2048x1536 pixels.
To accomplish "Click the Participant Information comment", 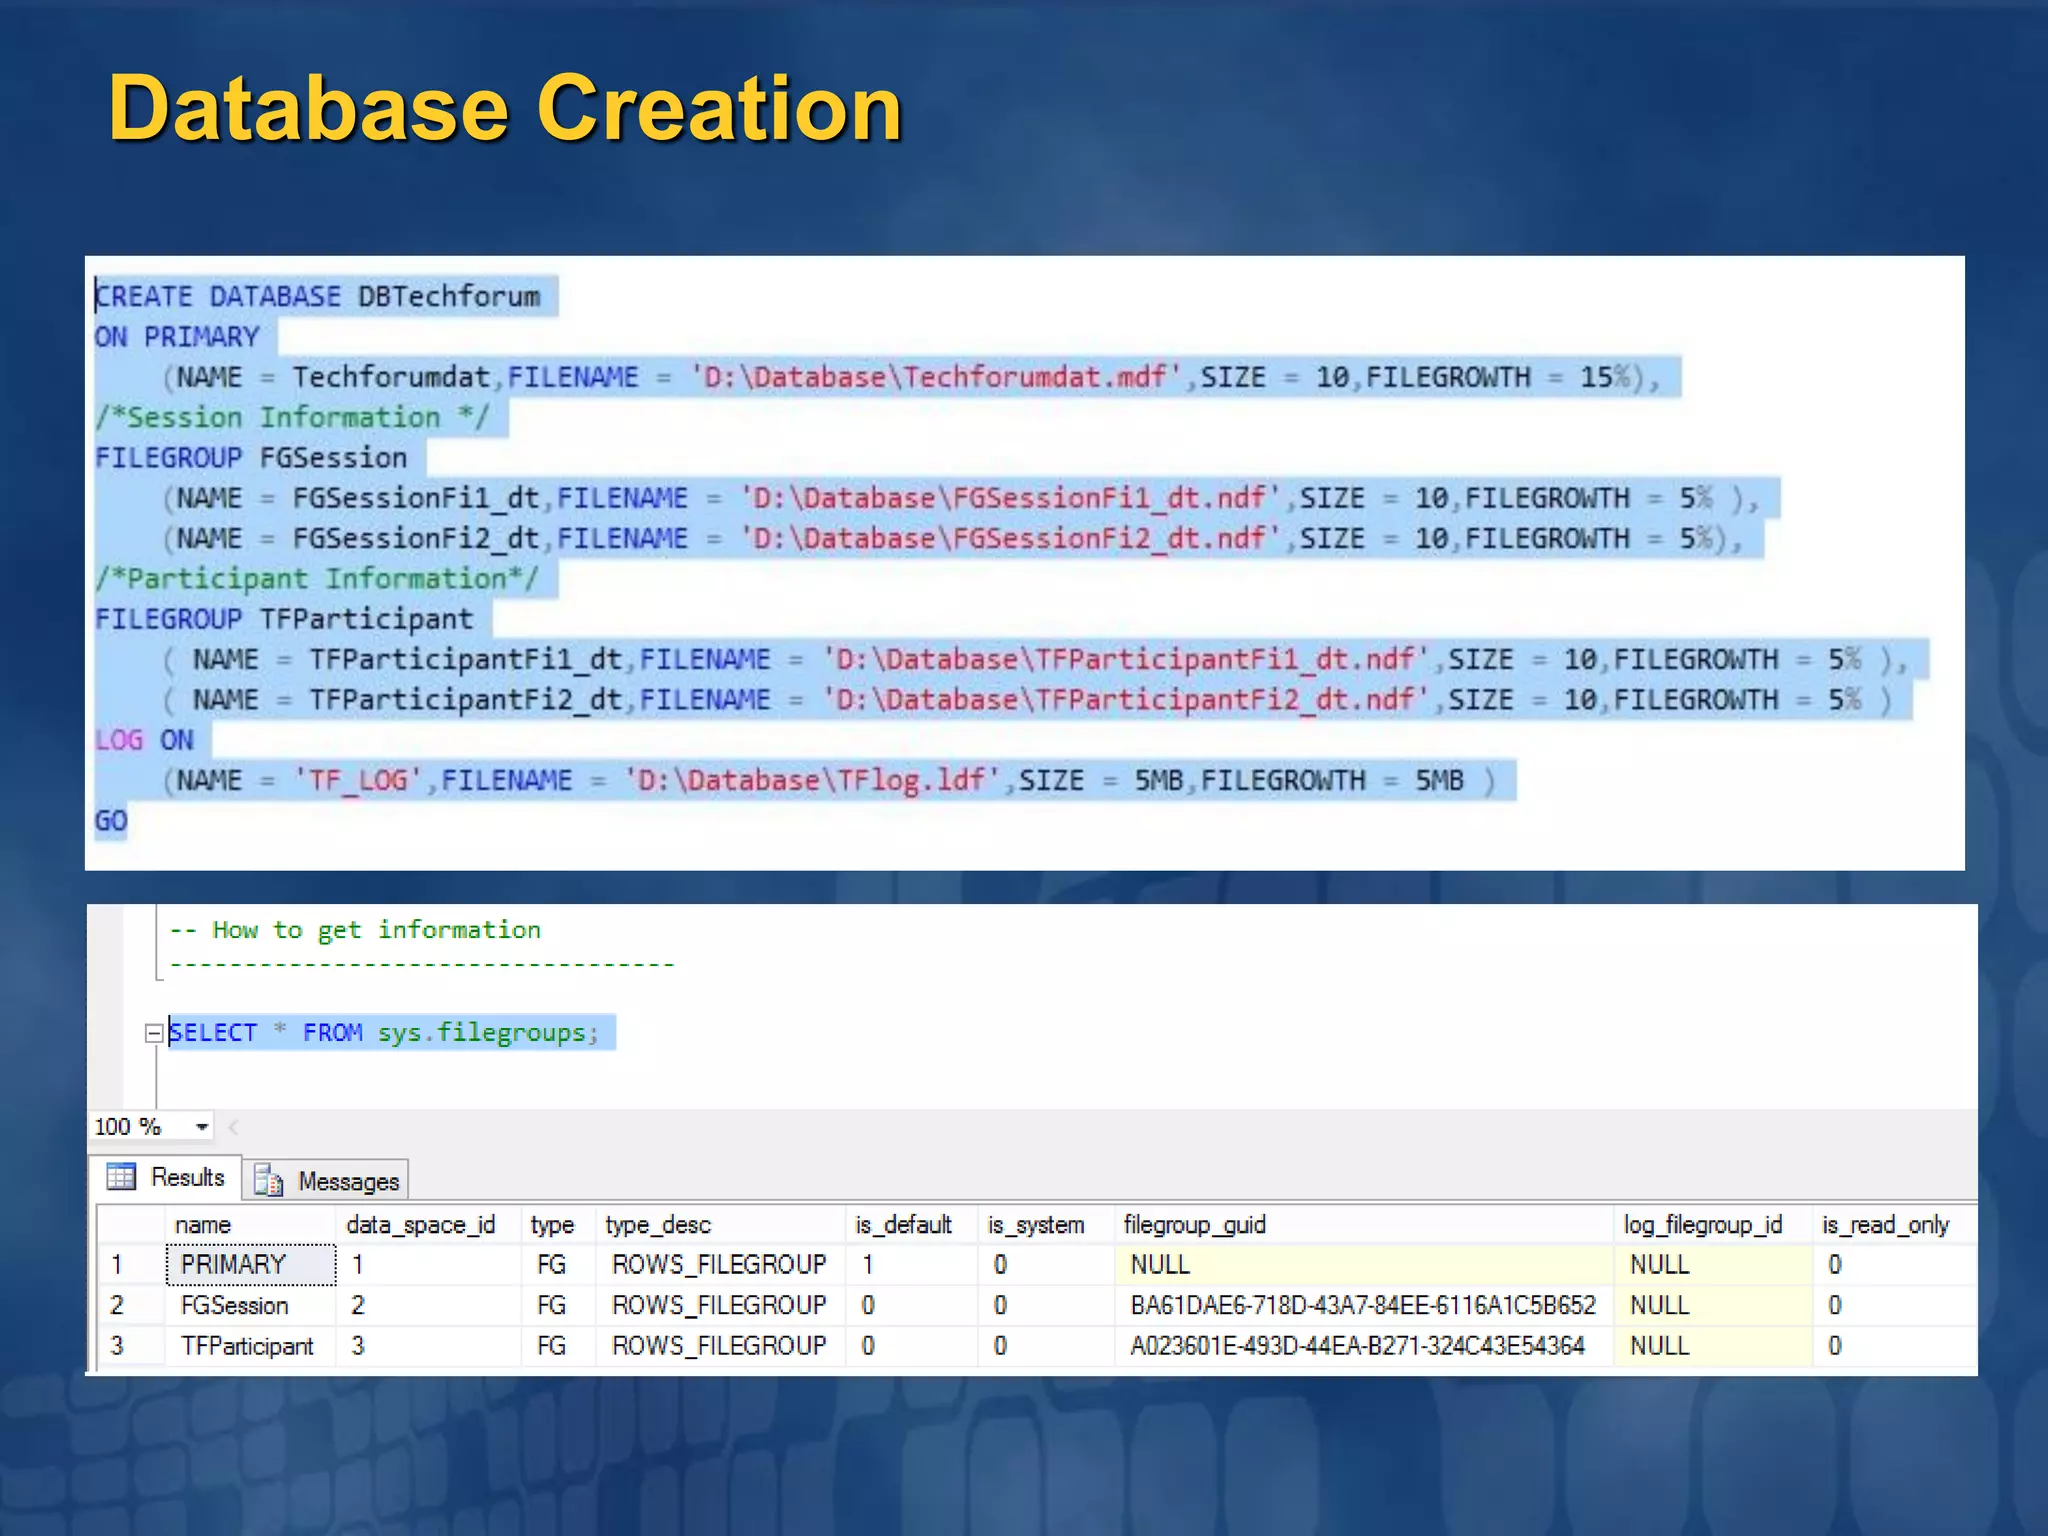I will pyautogui.click(x=317, y=578).
